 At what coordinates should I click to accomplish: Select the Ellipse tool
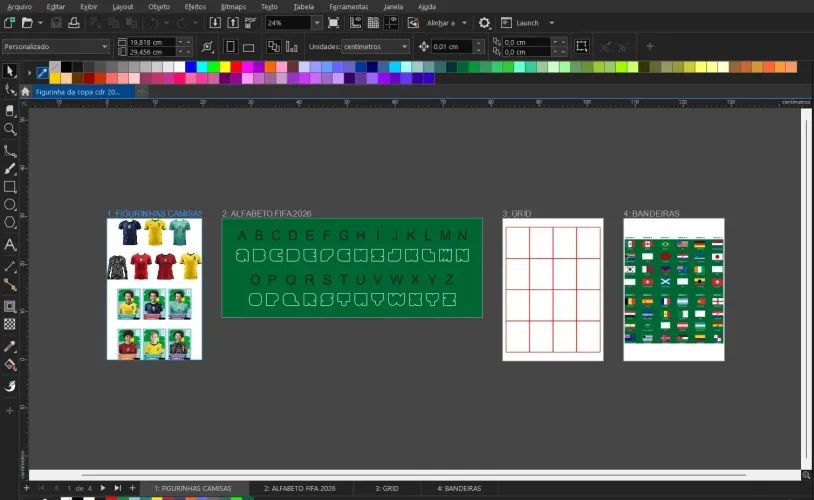9,205
